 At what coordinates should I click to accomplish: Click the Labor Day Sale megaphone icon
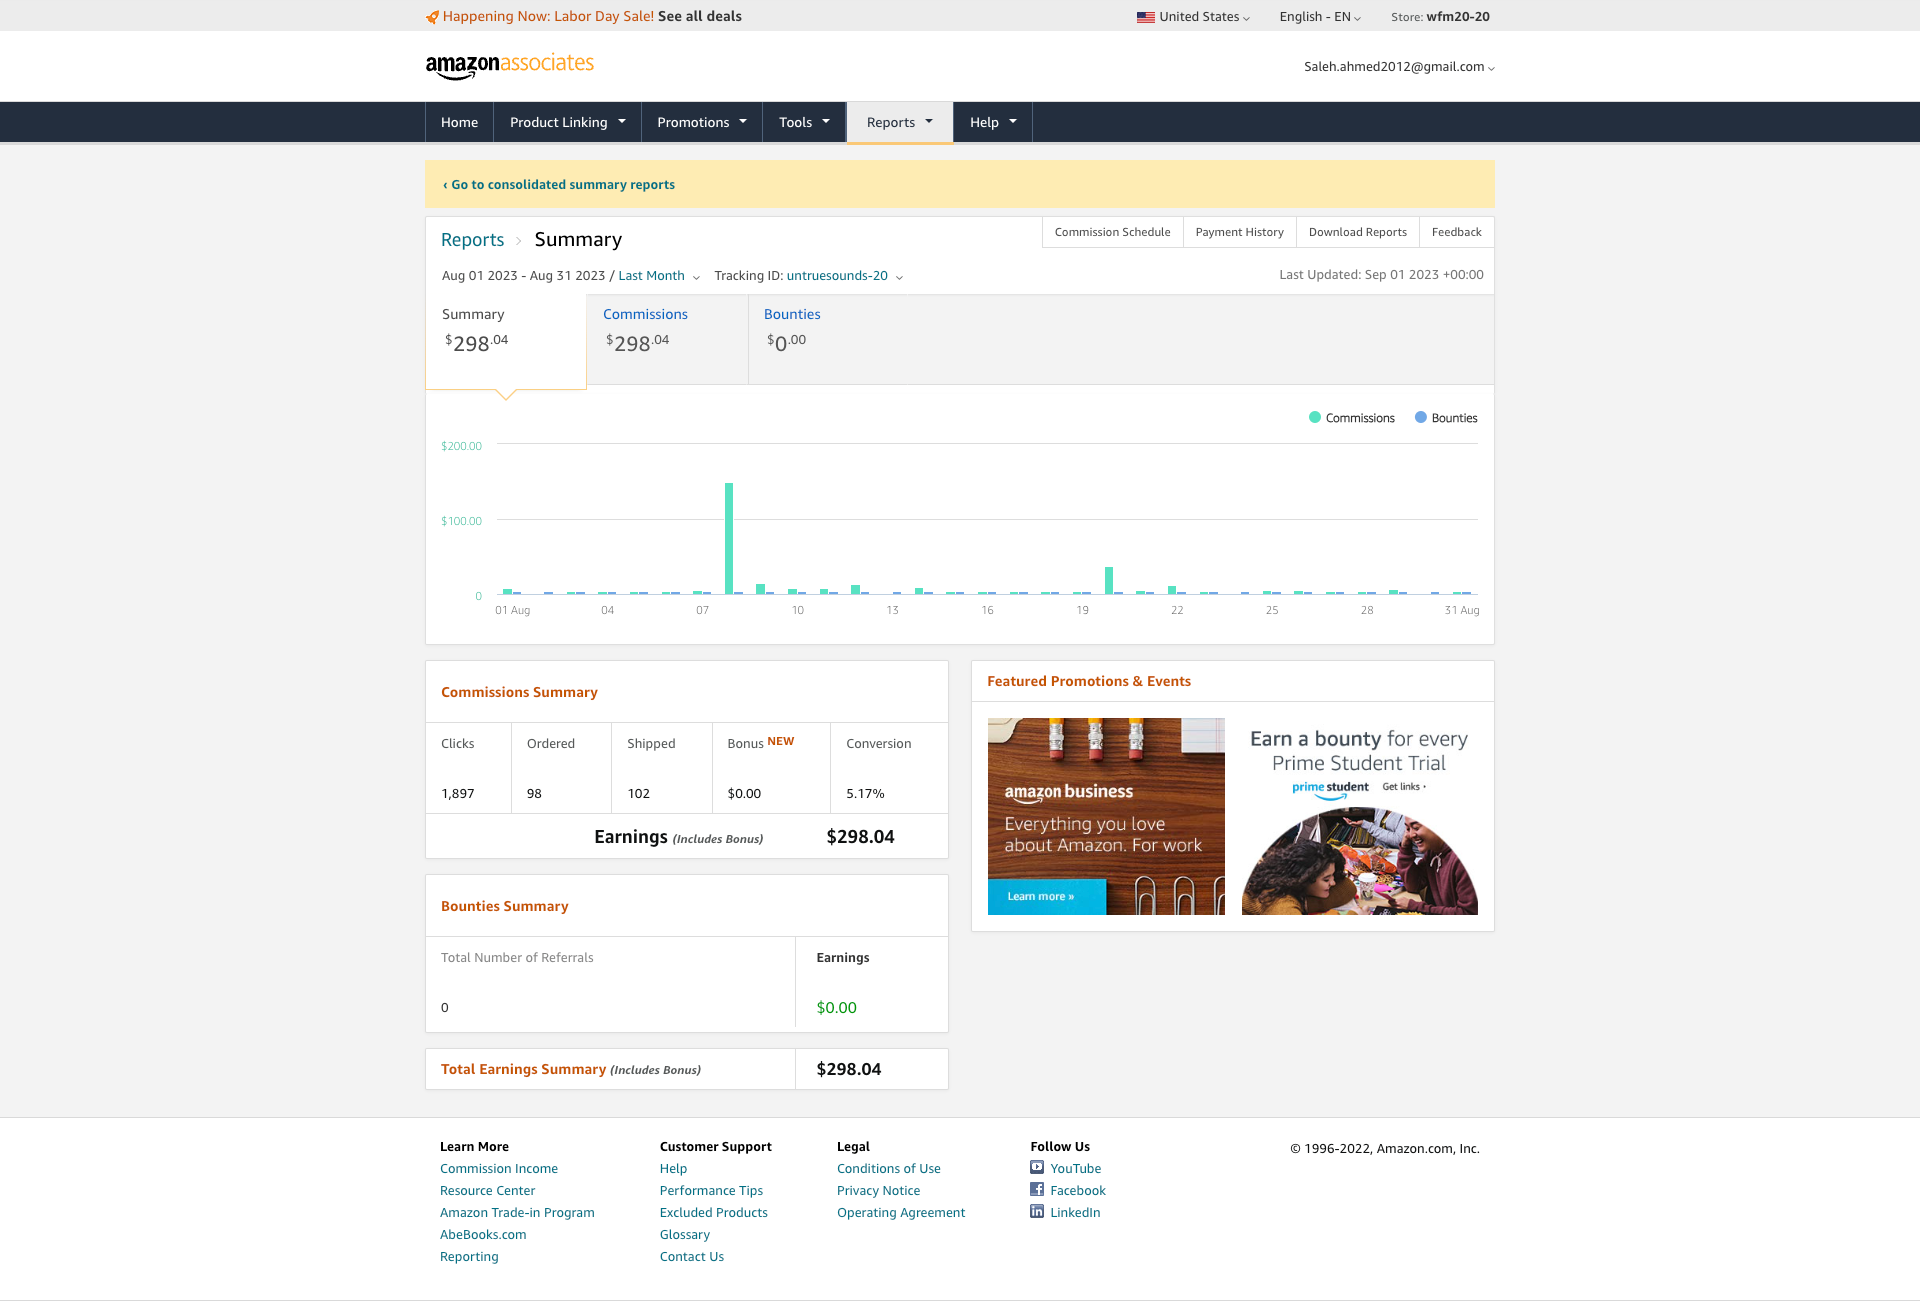tap(432, 17)
